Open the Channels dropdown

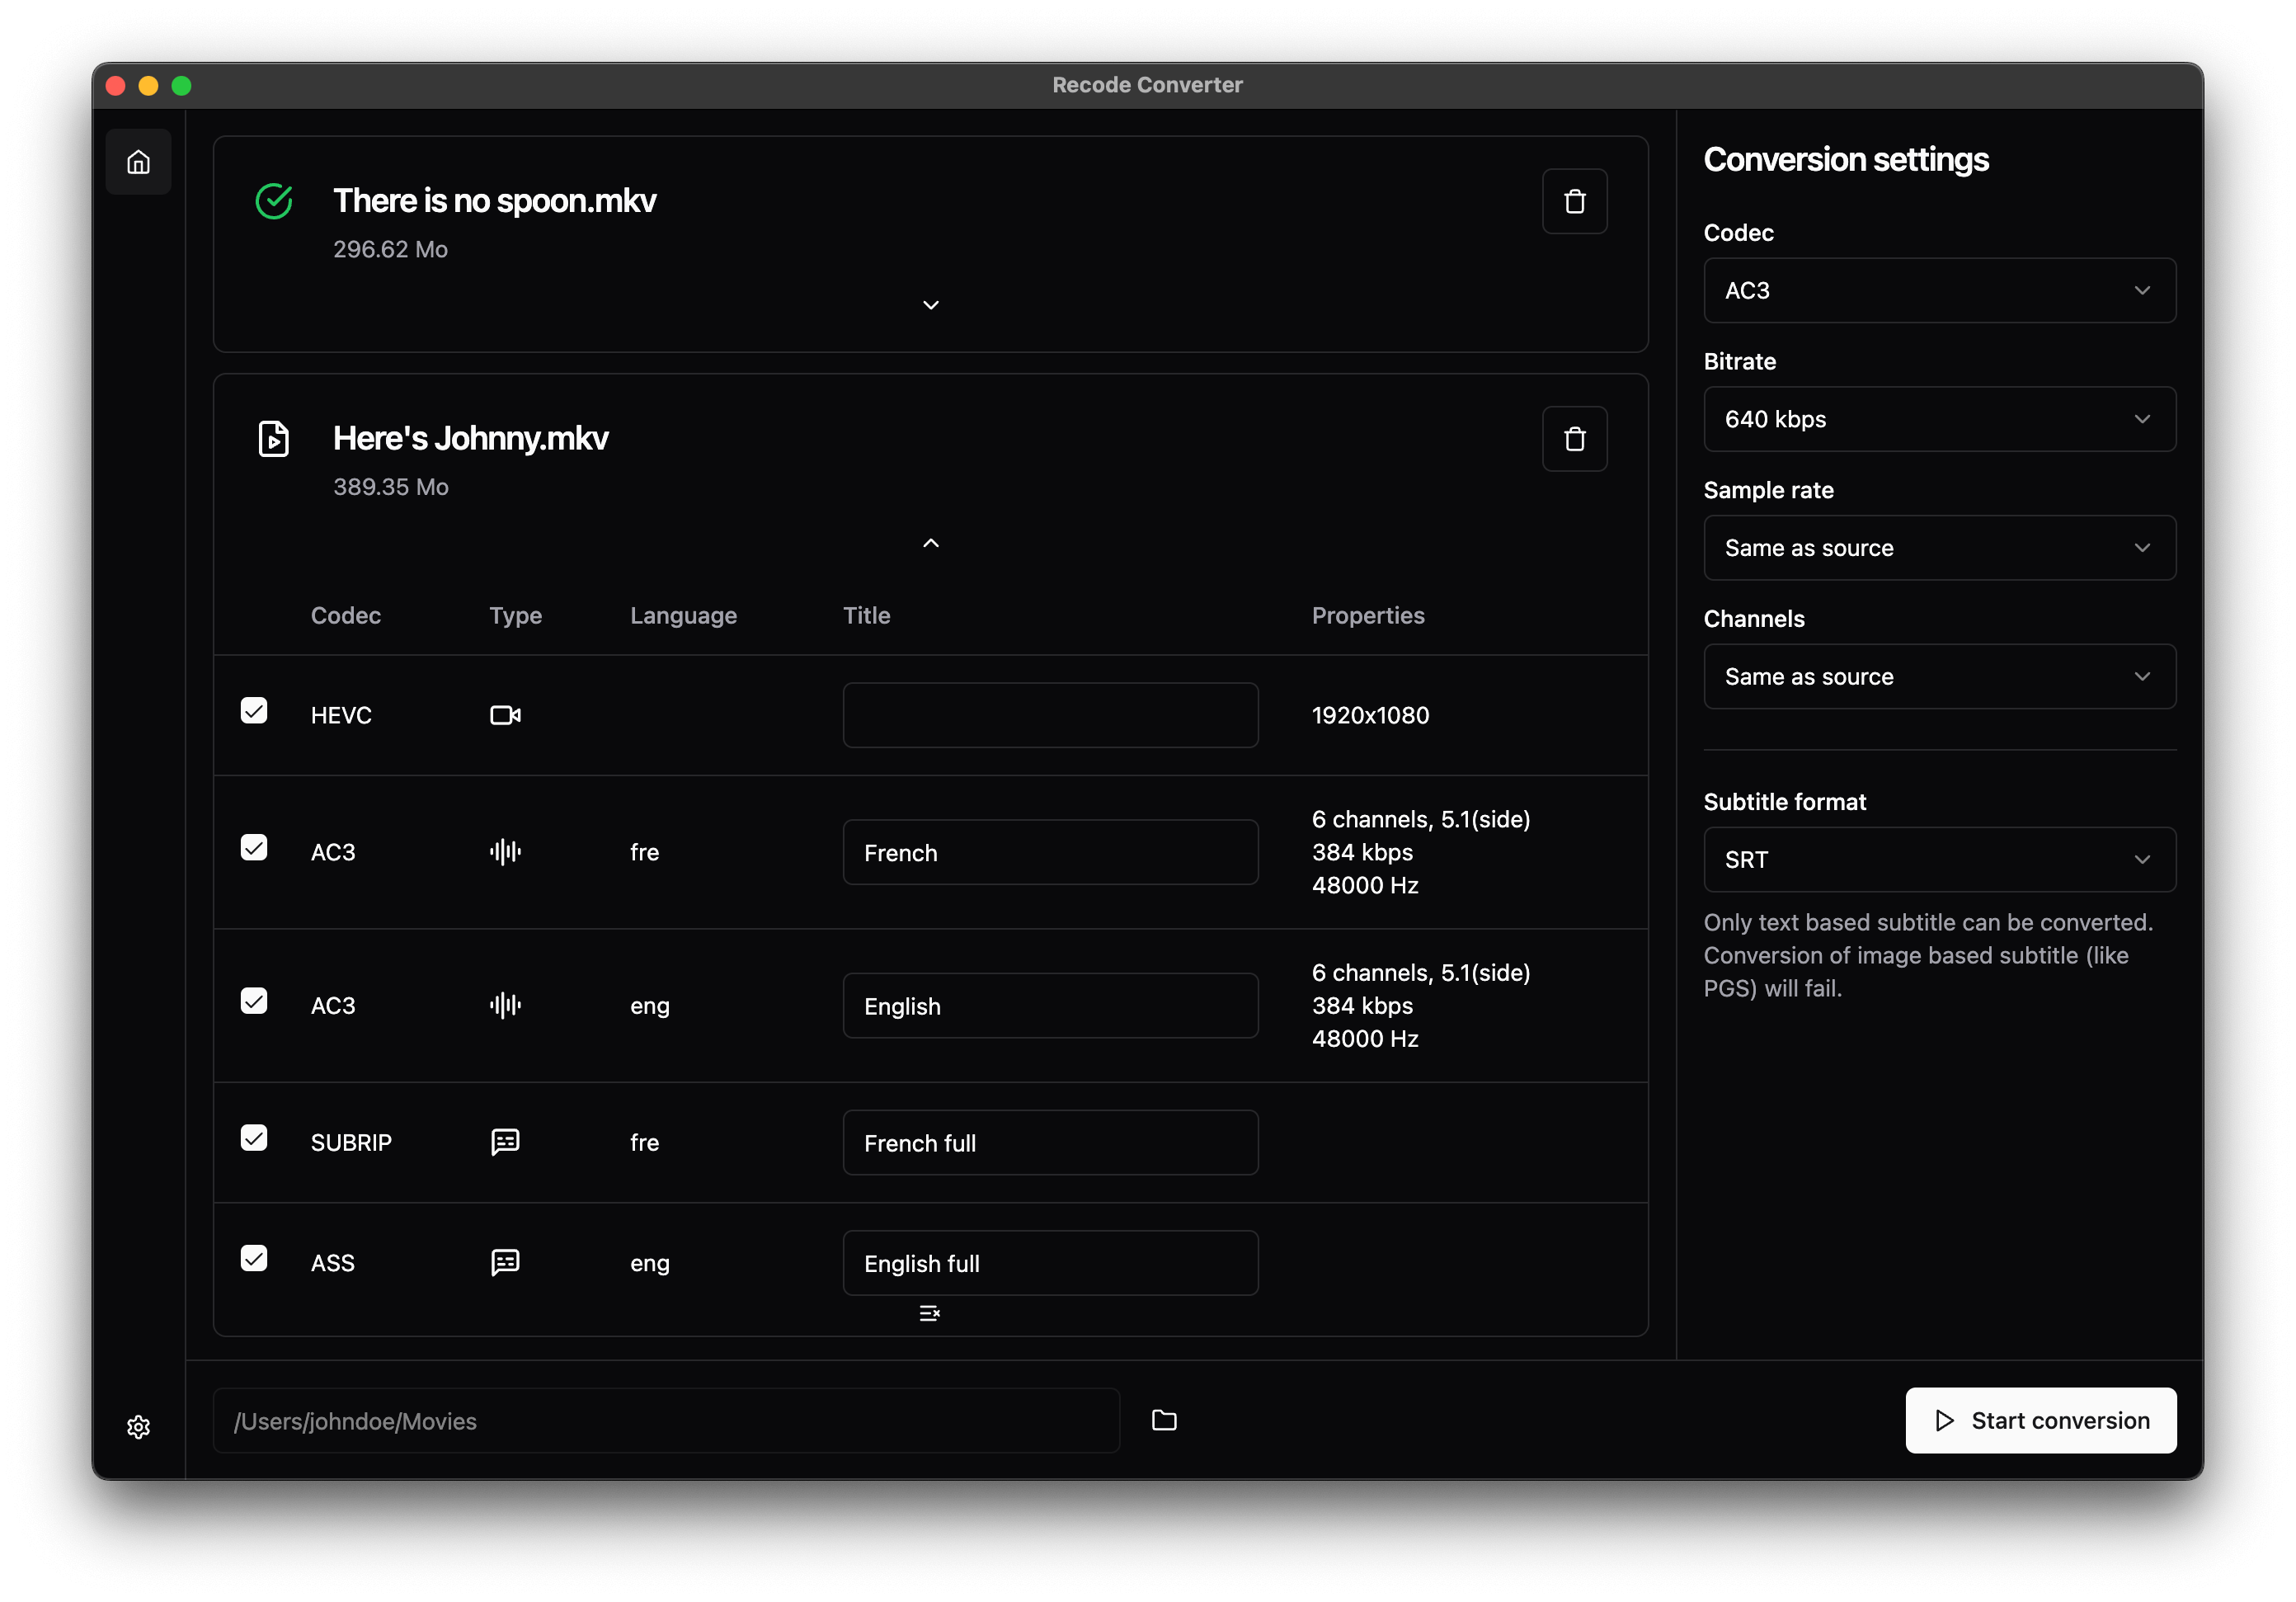(1939, 677)
